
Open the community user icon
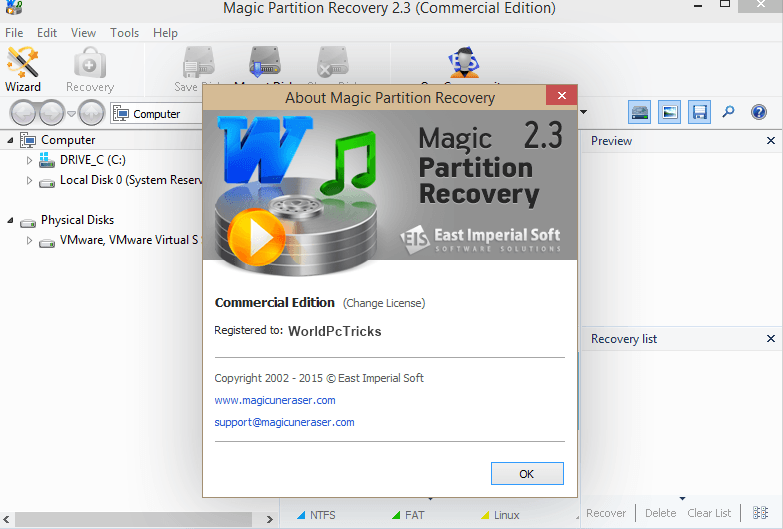pyautogui.click(x=464, y=63)
